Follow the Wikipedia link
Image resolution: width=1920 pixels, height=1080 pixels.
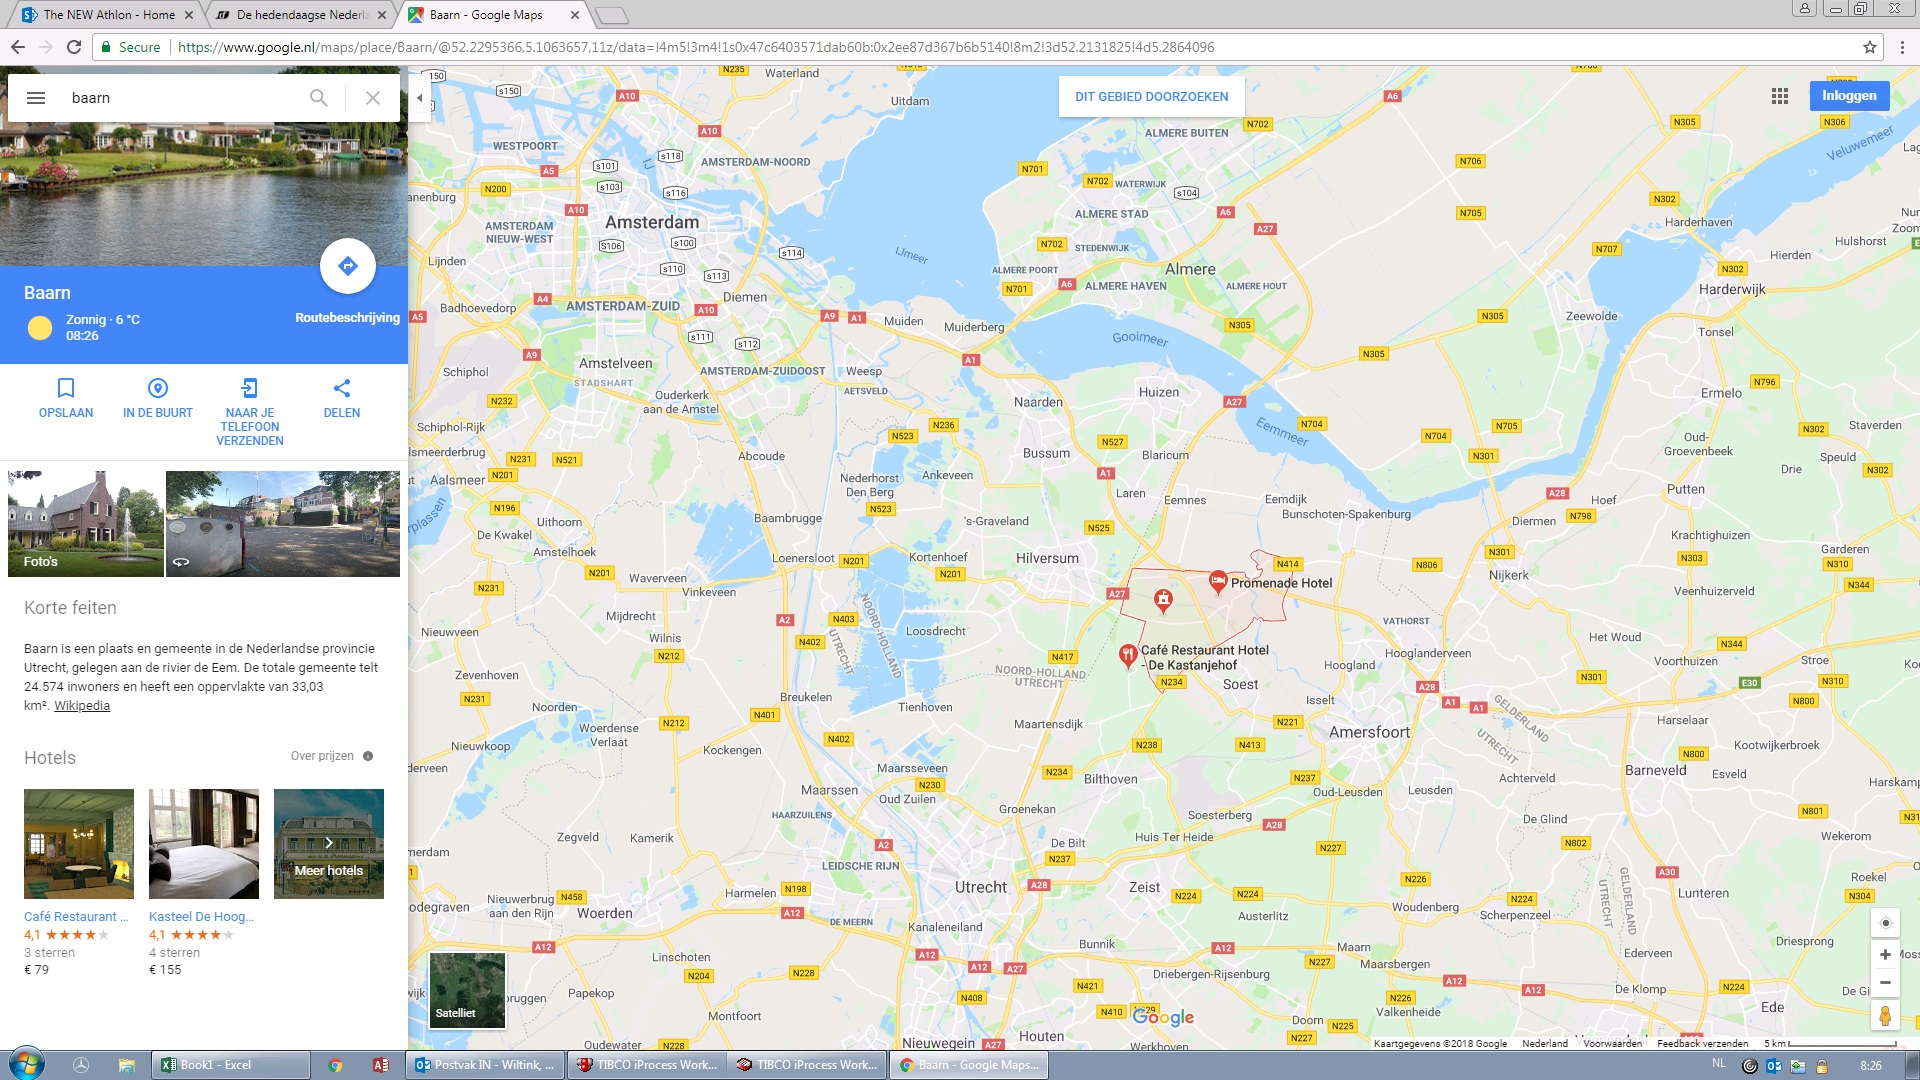pyautogui.click(x=82, y=706)
